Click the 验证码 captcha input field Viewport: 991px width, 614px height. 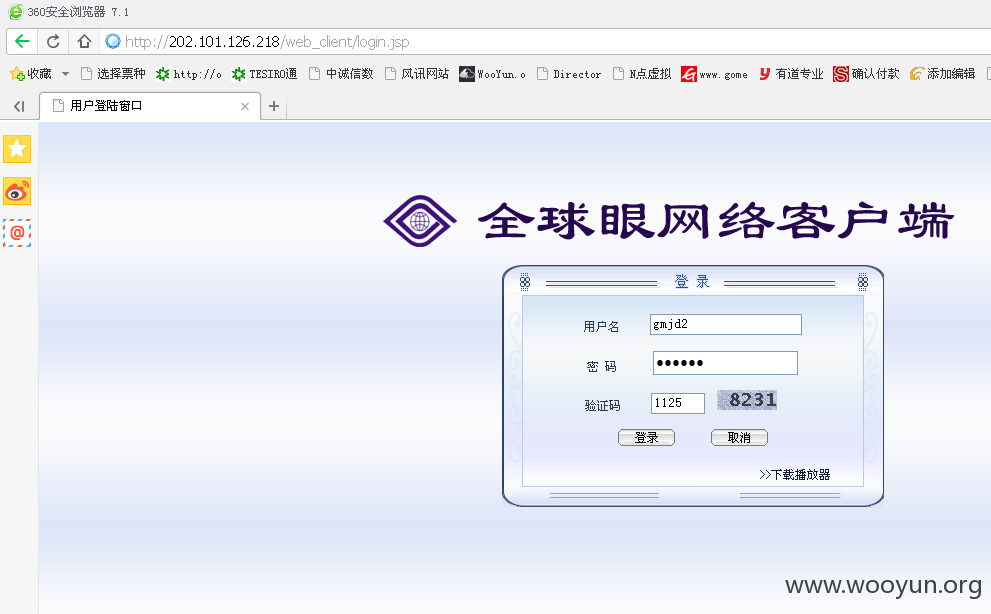(x=678, y=403)
